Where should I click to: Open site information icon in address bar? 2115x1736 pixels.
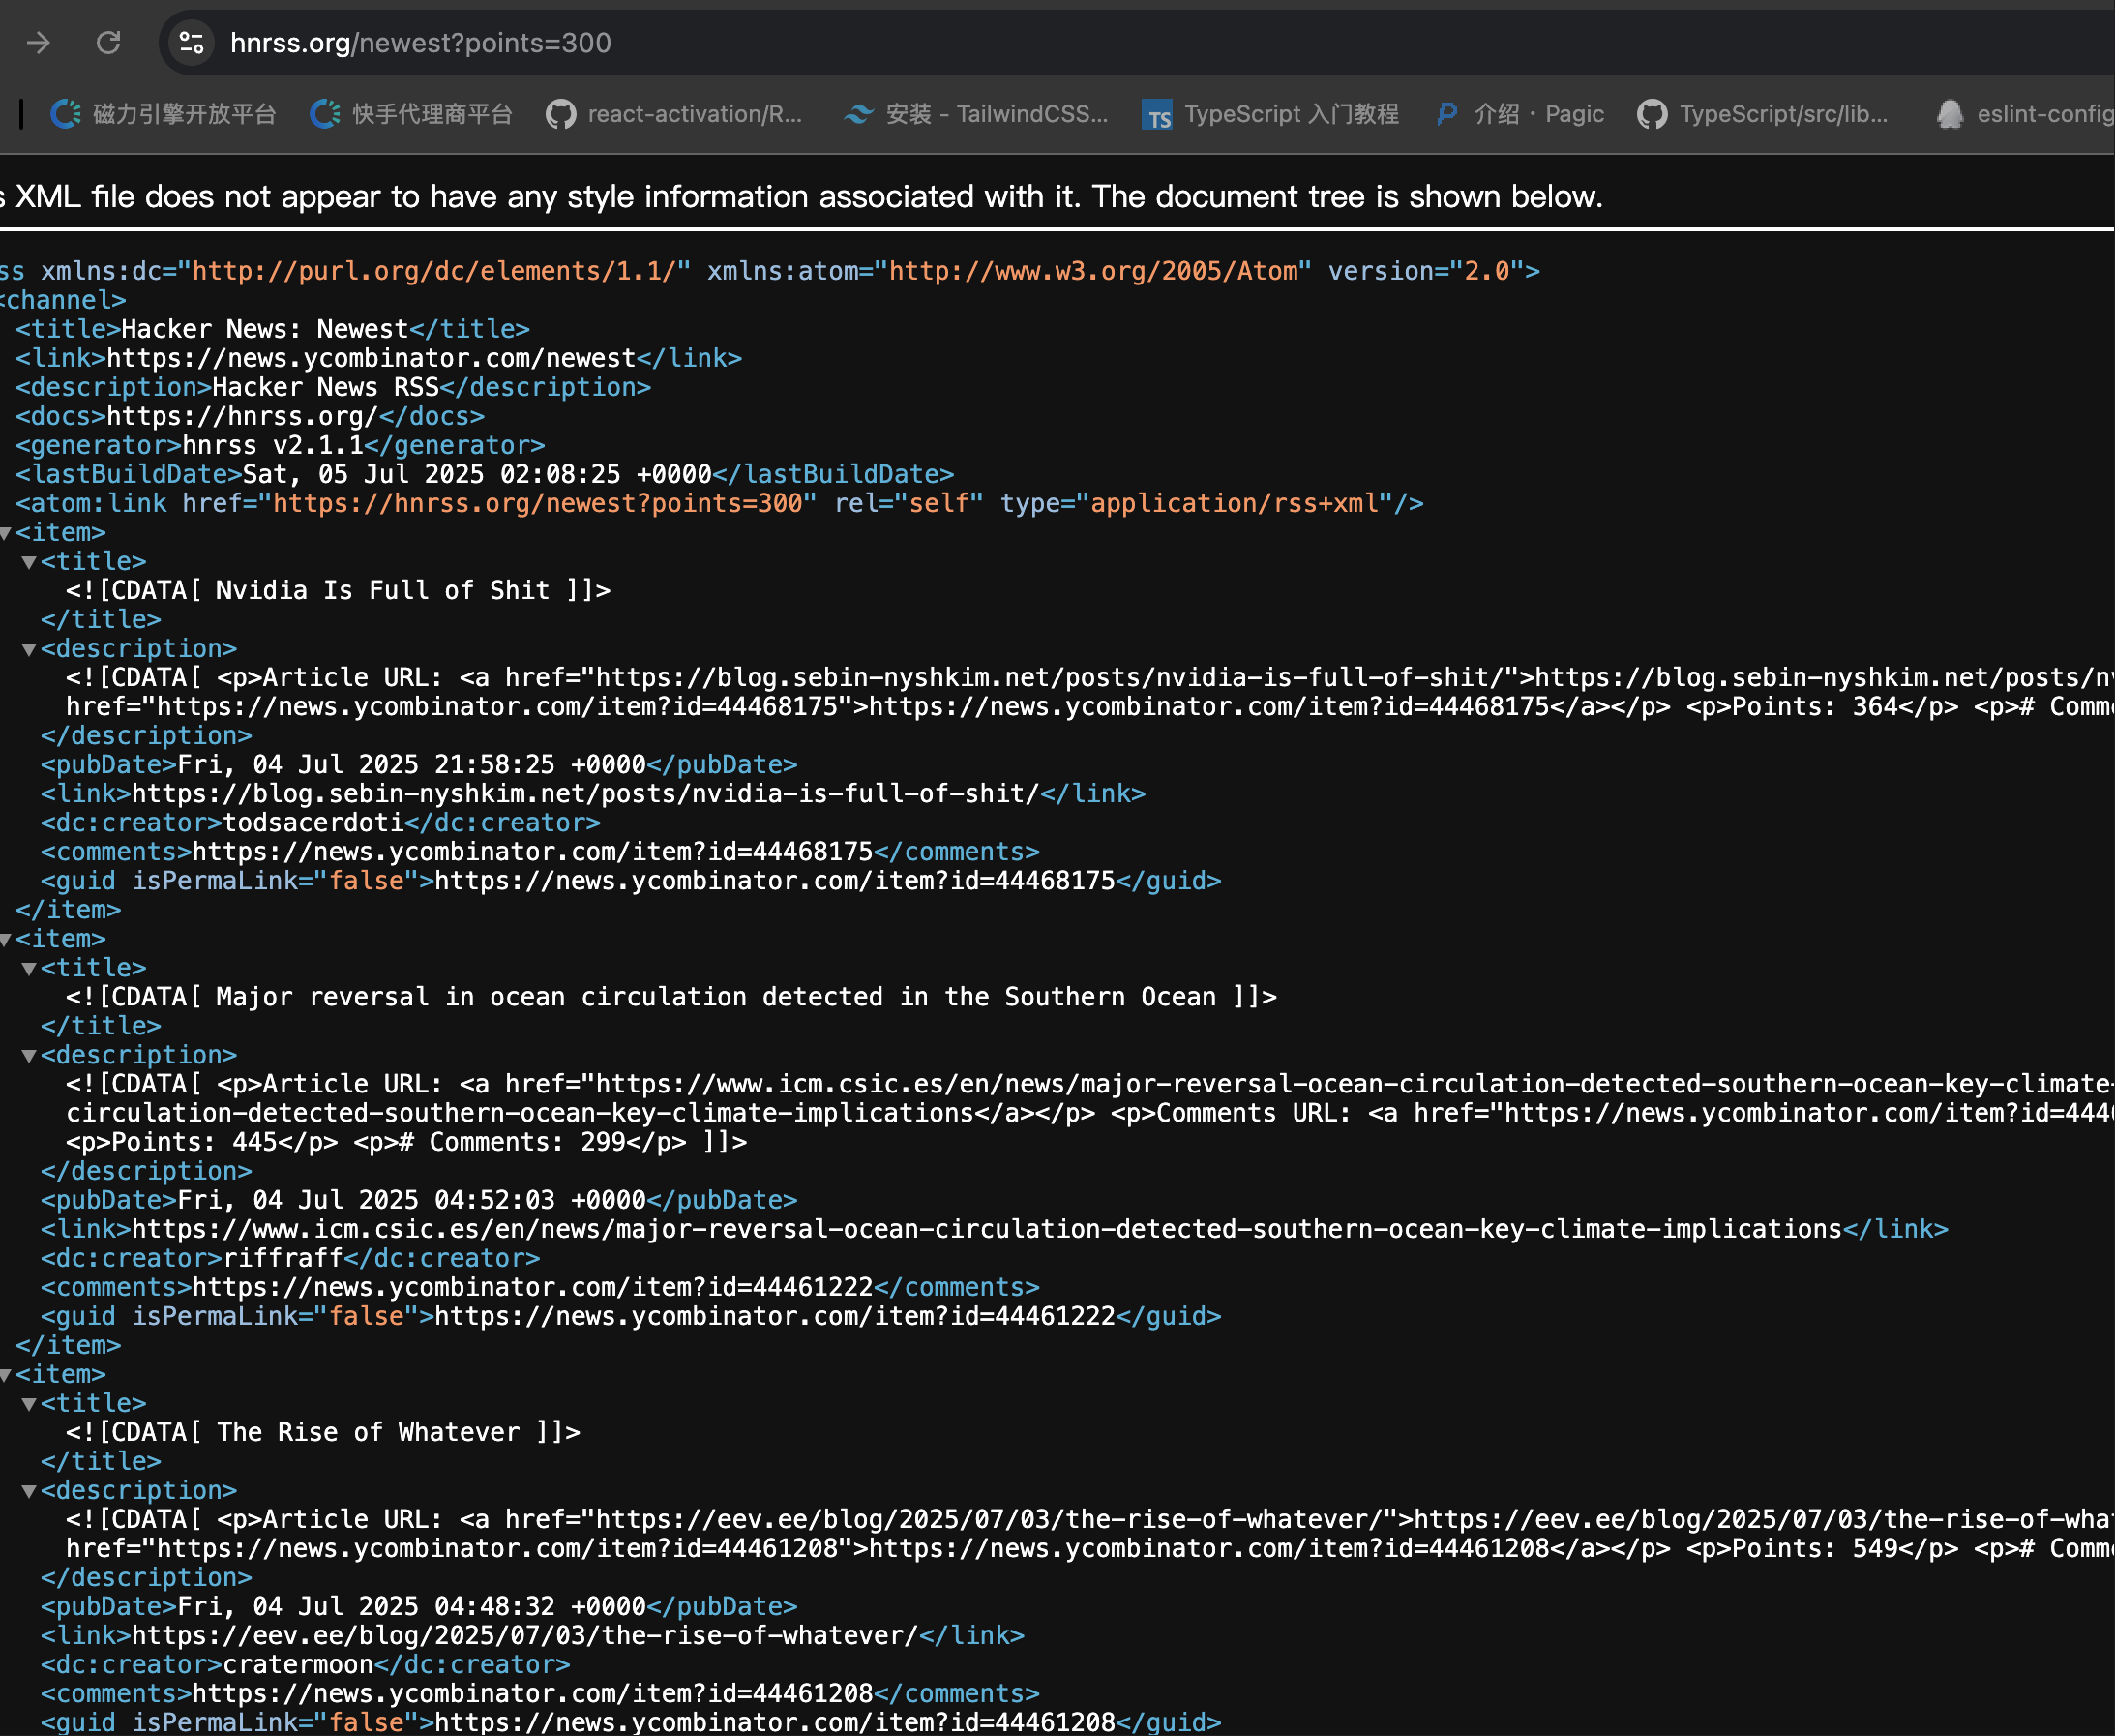[191, 43]
